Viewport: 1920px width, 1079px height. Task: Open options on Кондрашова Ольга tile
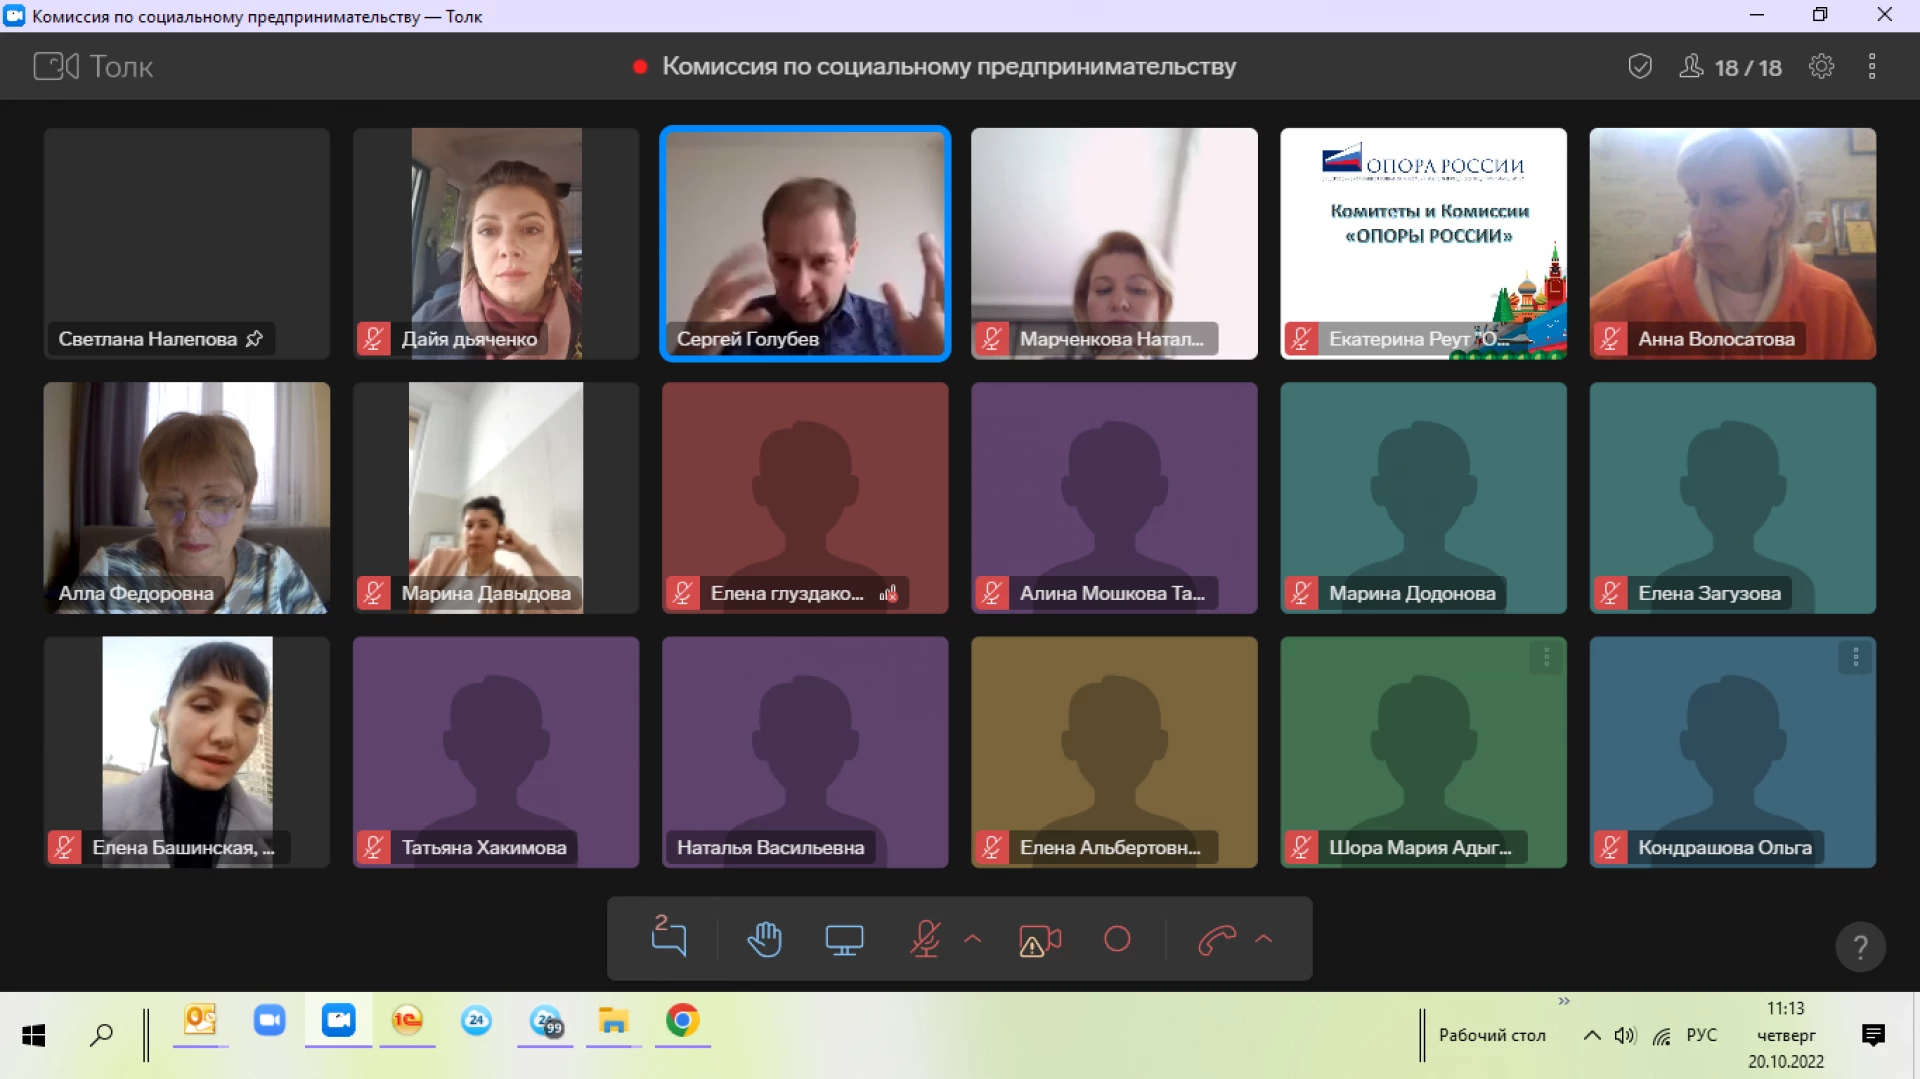click(1855, 657)
